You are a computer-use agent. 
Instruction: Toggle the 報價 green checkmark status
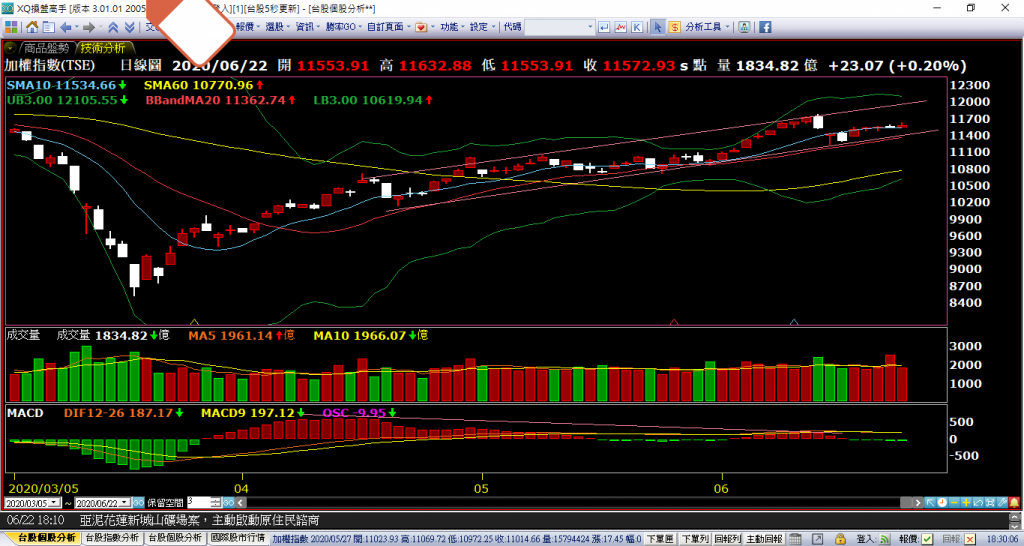pyautogui.click(x=929, y=539)
